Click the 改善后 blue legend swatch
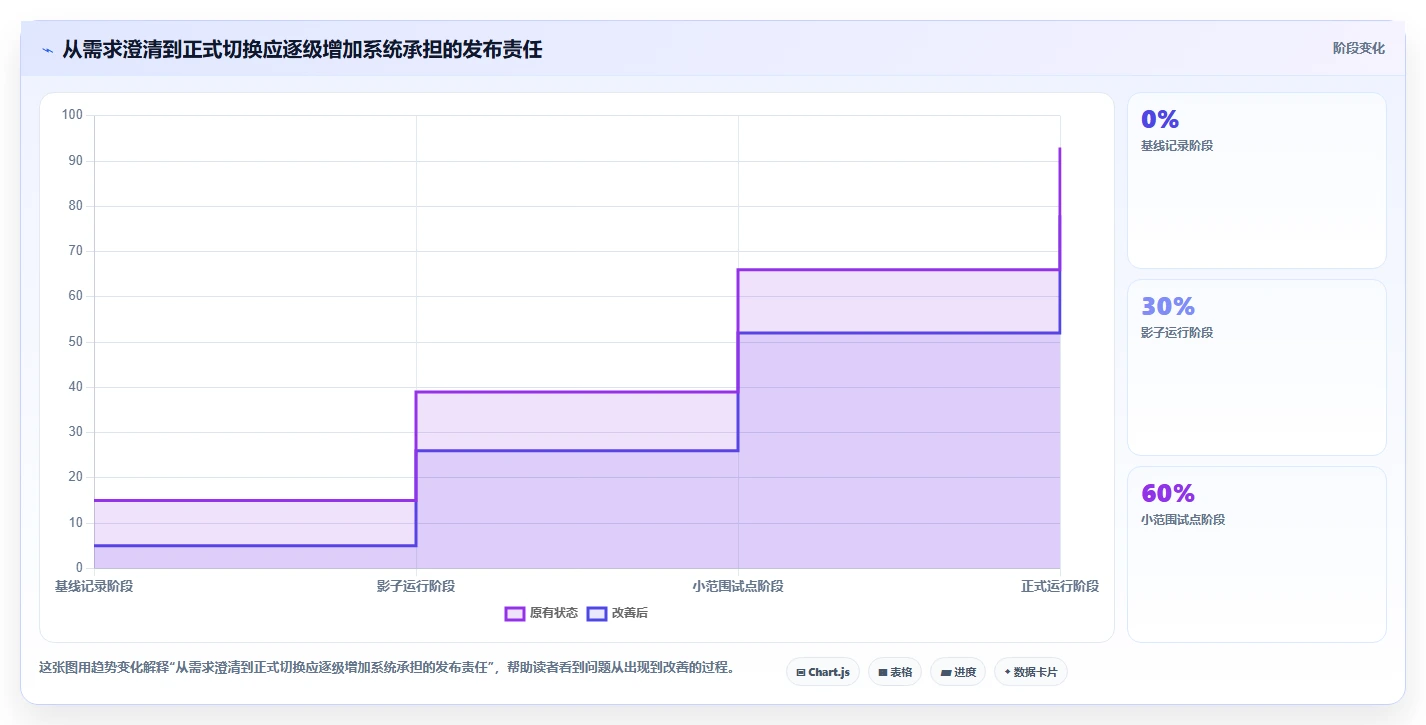Screen dimensions: 1426x725 (597, 613)
